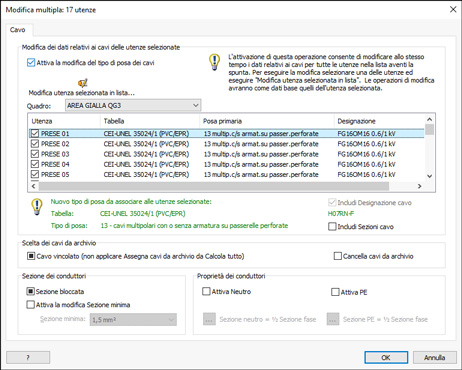Uncheck the PRESE 02 row checkbox
462x370 pixels.
coord(35,144)
